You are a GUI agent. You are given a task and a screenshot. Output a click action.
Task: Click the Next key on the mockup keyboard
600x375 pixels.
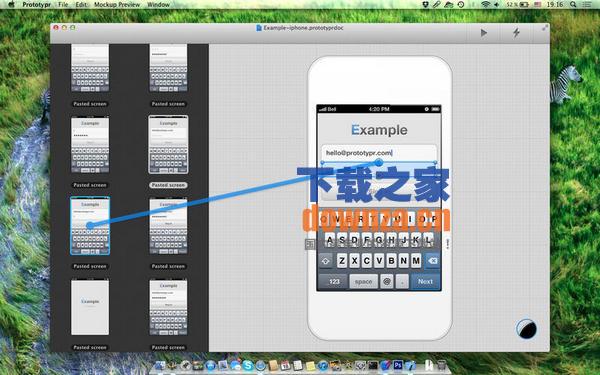pos(425,282)
